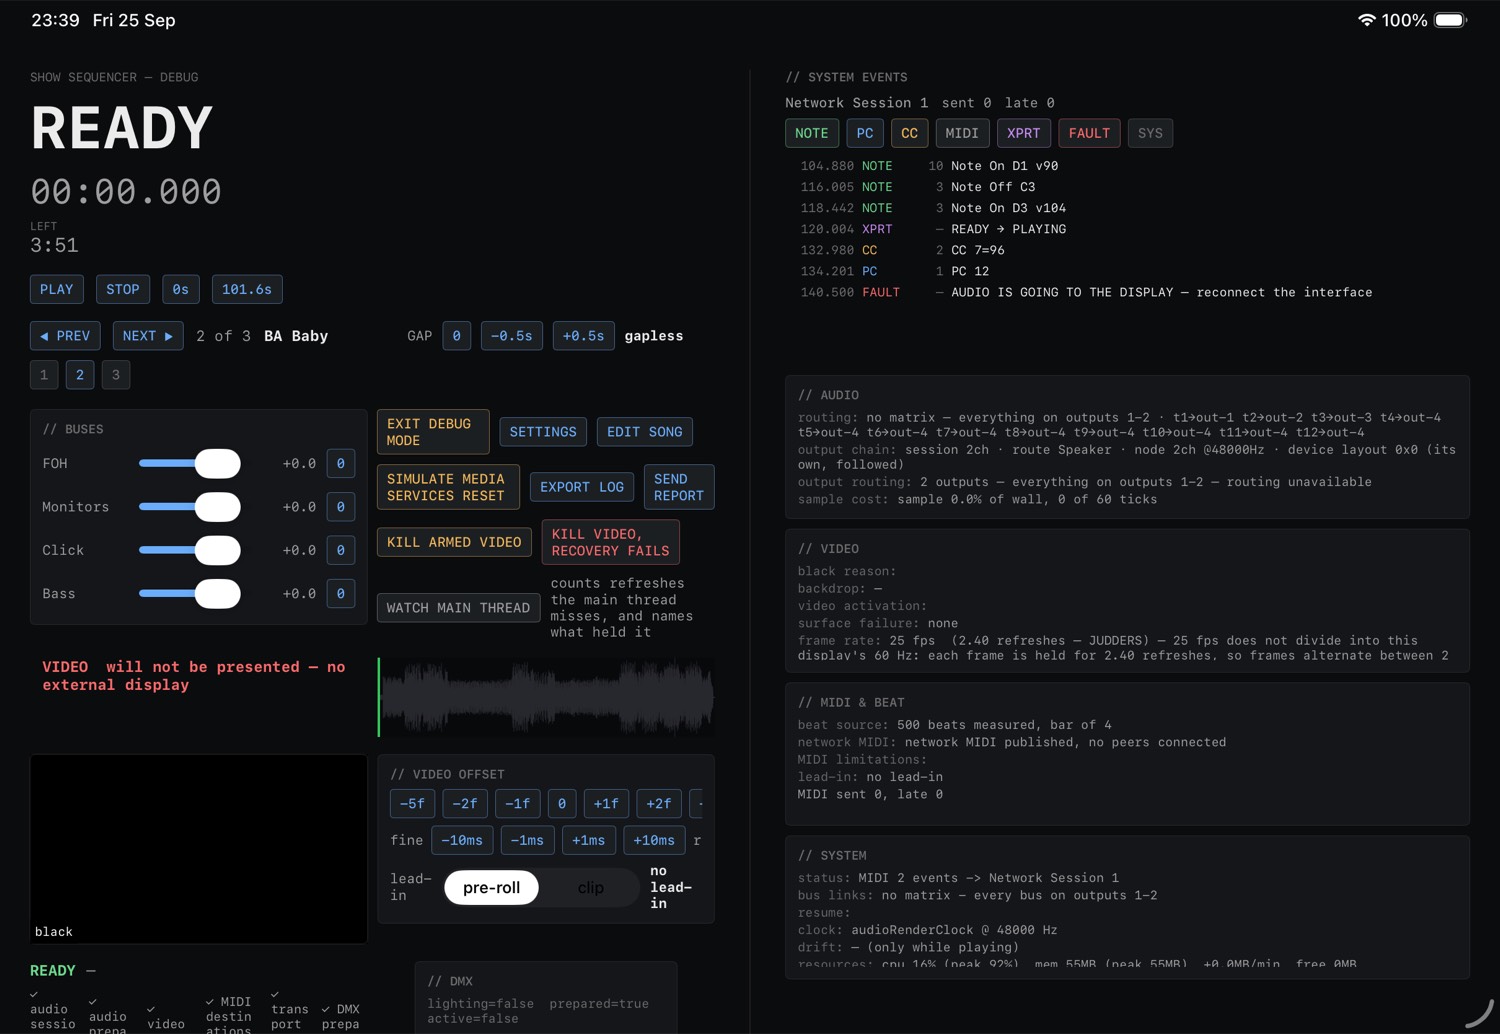
Task: Click KILL ARMED VIDEO button
Action: pyautogui.click(x=454, y=542)
